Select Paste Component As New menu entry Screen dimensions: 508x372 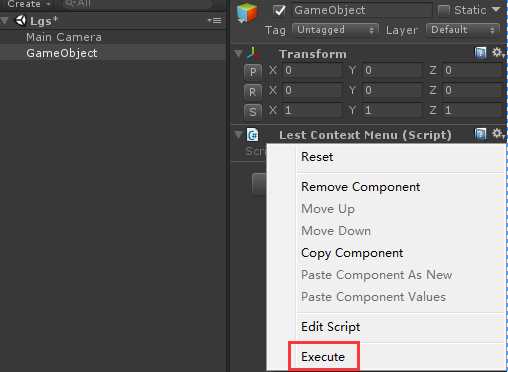[x=387, y=275]
